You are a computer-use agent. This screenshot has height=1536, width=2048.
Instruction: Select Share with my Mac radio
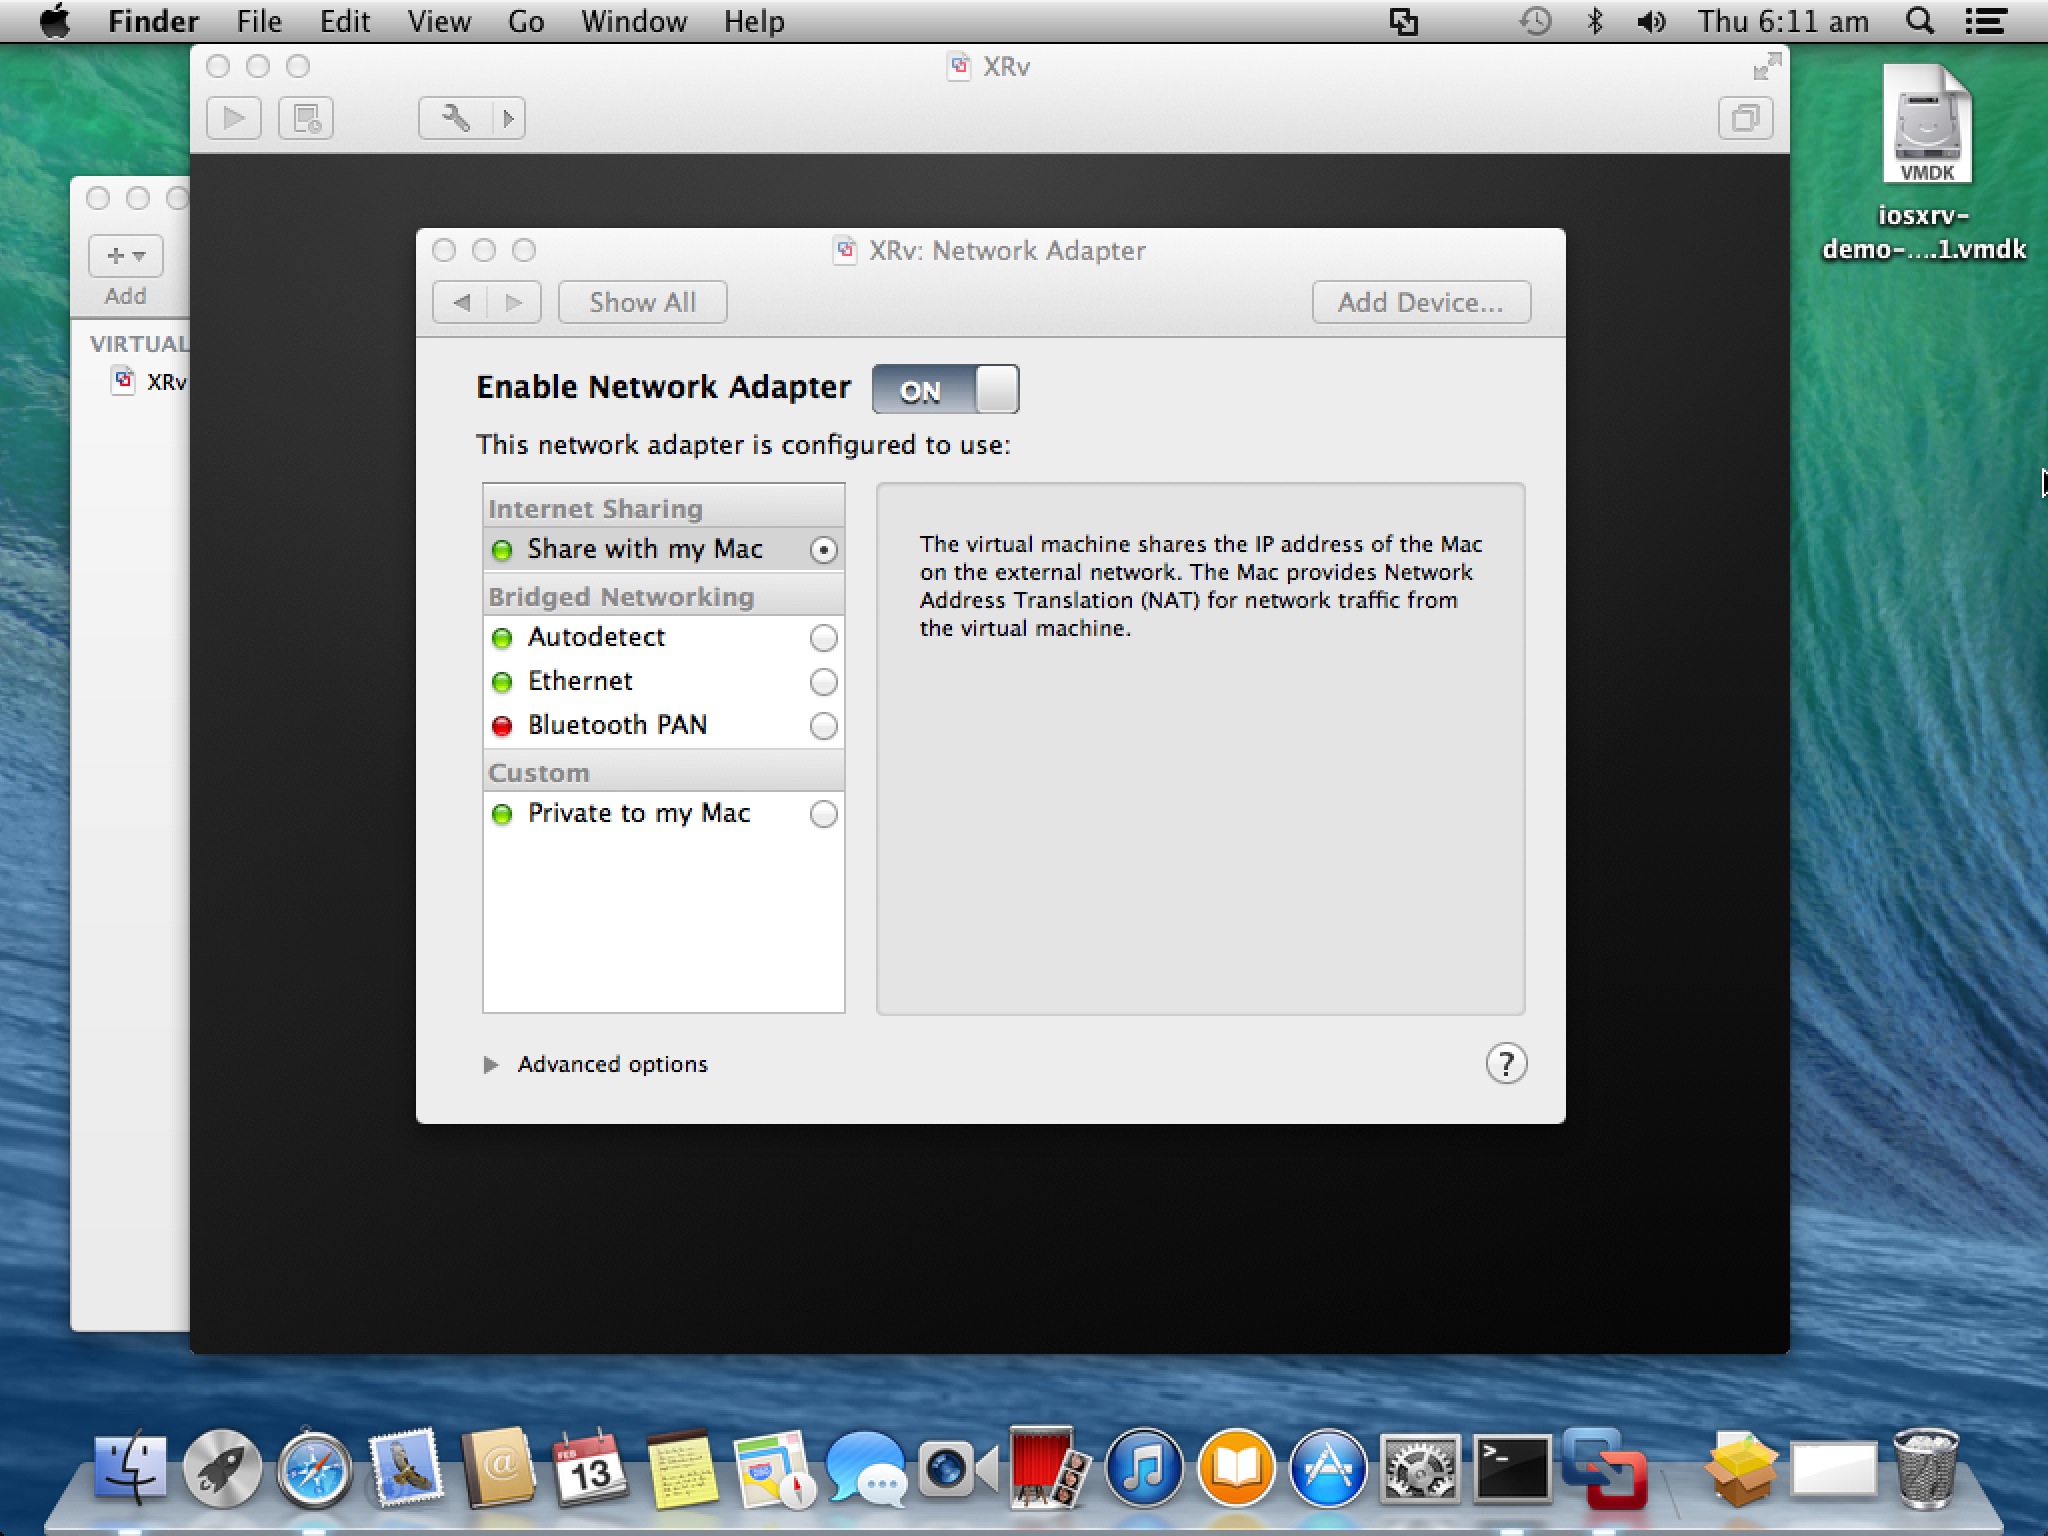(823, 550)
